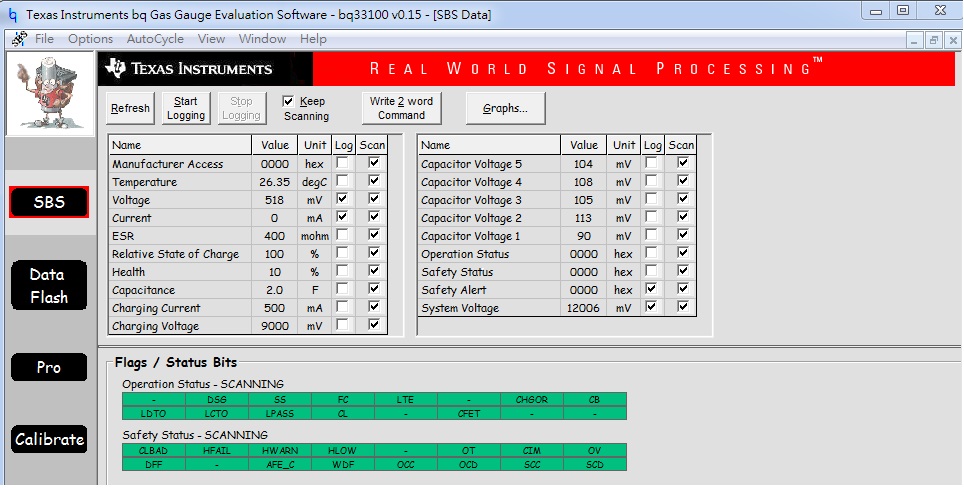Disable Log checkbox for Current

(x=342, y=216)
